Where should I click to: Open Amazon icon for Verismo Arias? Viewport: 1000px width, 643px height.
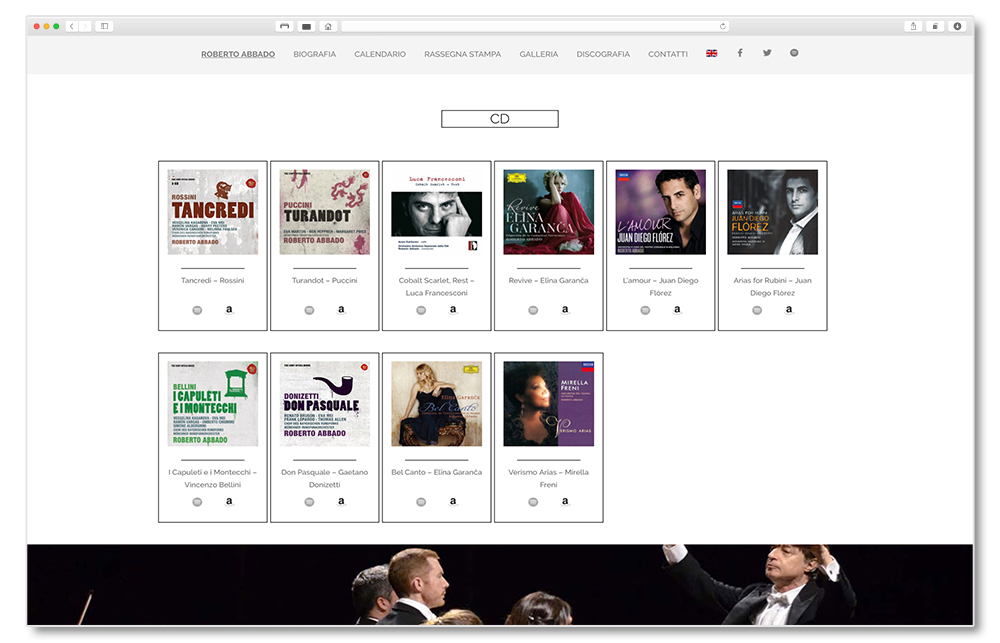(x=565, y=501)
